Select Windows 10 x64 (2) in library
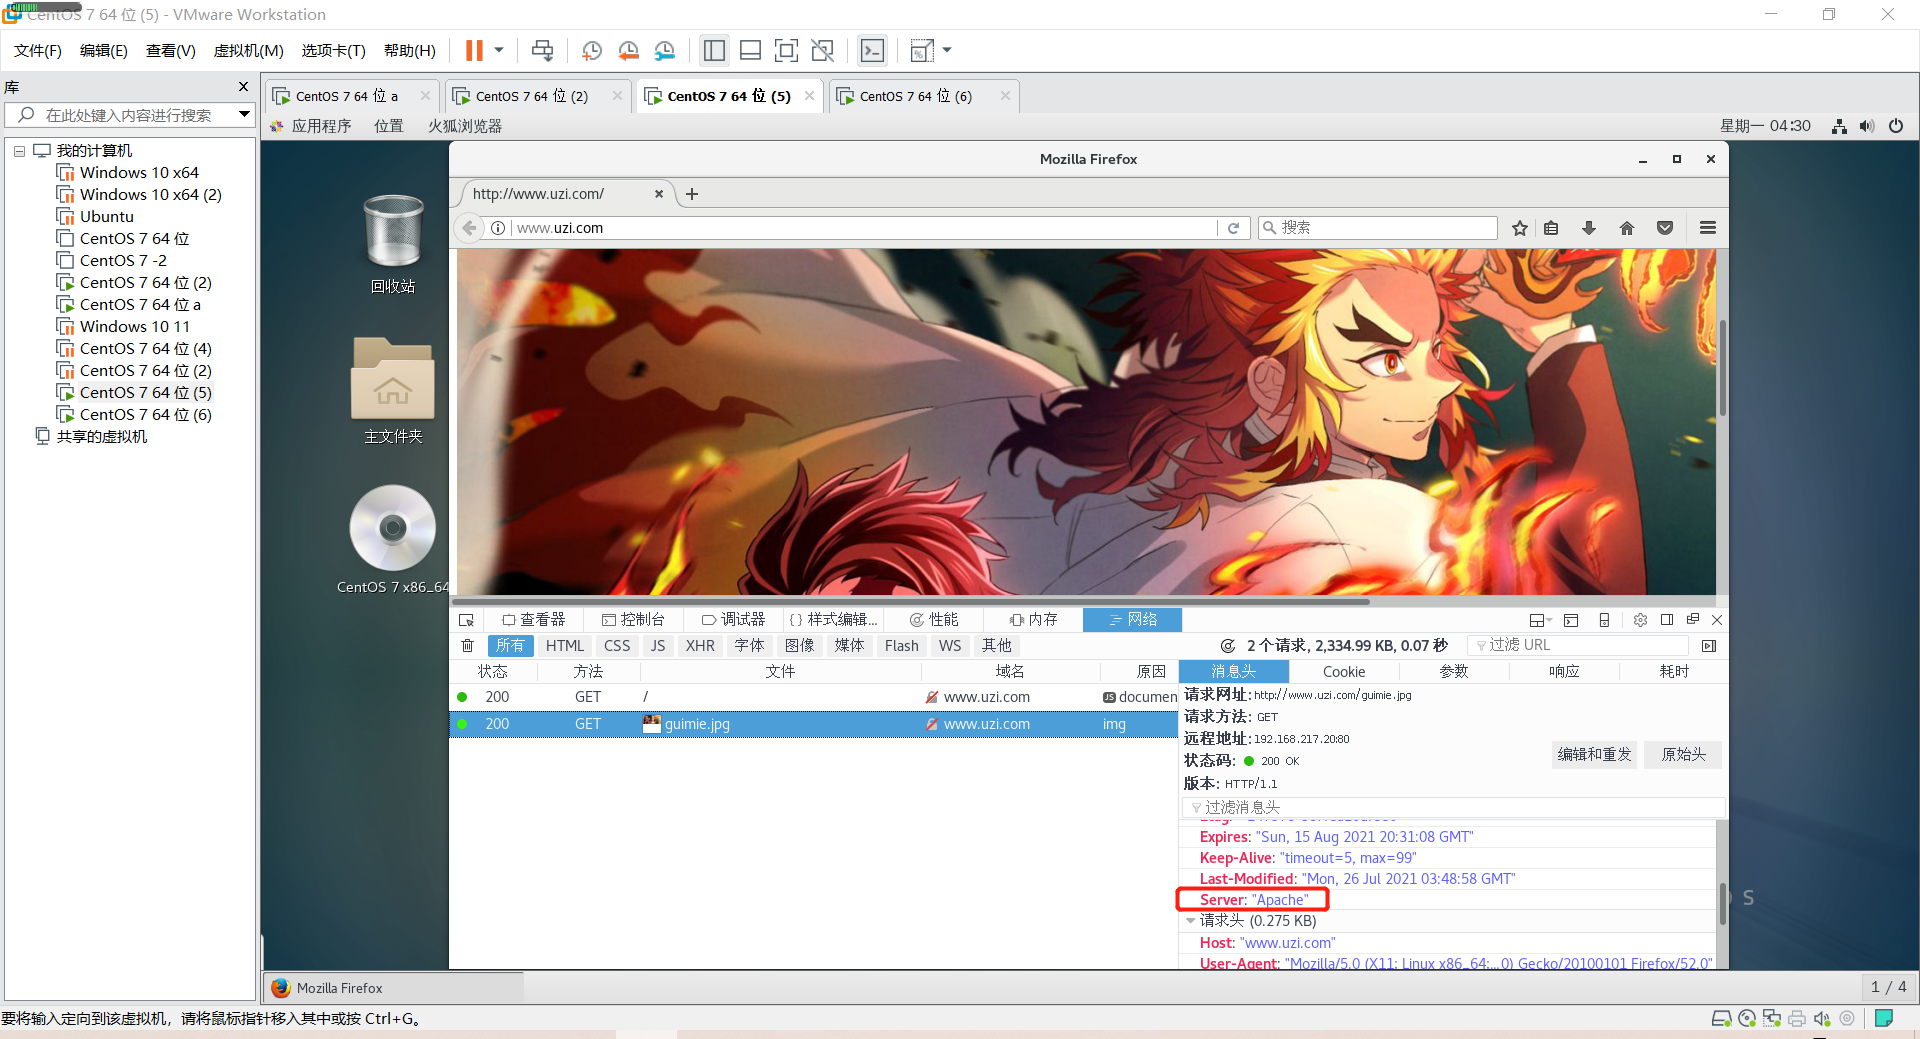Image resolution: width=1920 pixels, height=1039 pixels. (151, 195)
